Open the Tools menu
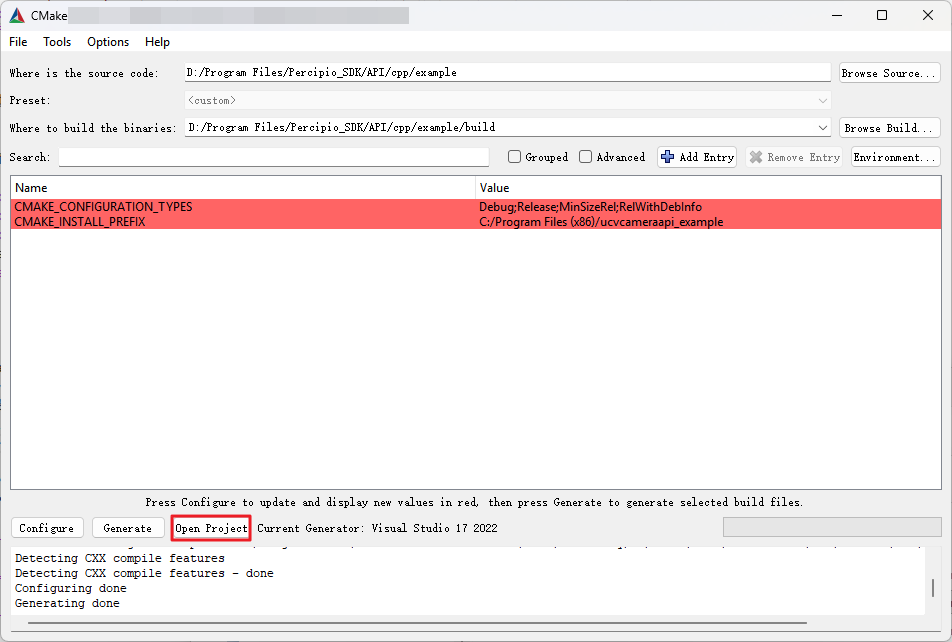This screenshot has height=642, width=952. point(57,42)
